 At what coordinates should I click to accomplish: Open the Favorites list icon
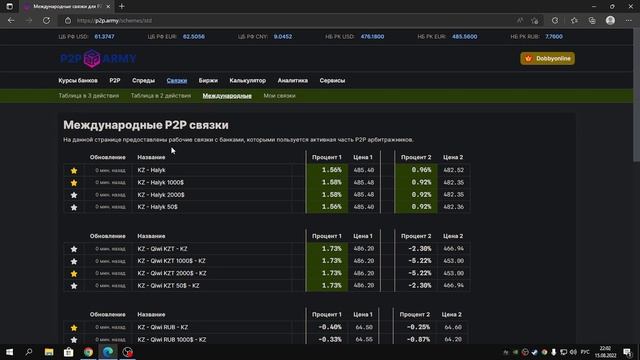(574, 20)
